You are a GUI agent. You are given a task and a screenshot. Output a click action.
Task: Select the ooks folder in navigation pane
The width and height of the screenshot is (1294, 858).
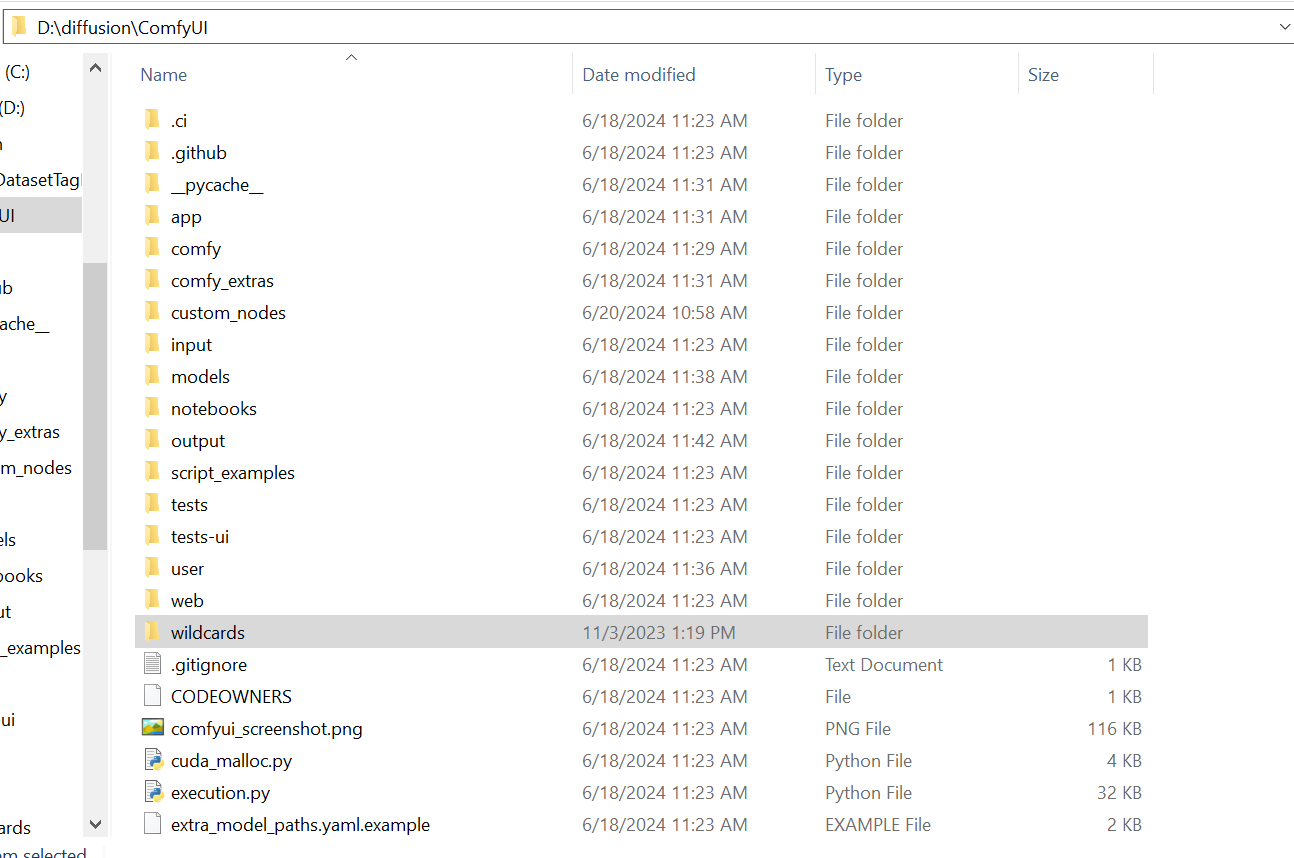[21, 576]
